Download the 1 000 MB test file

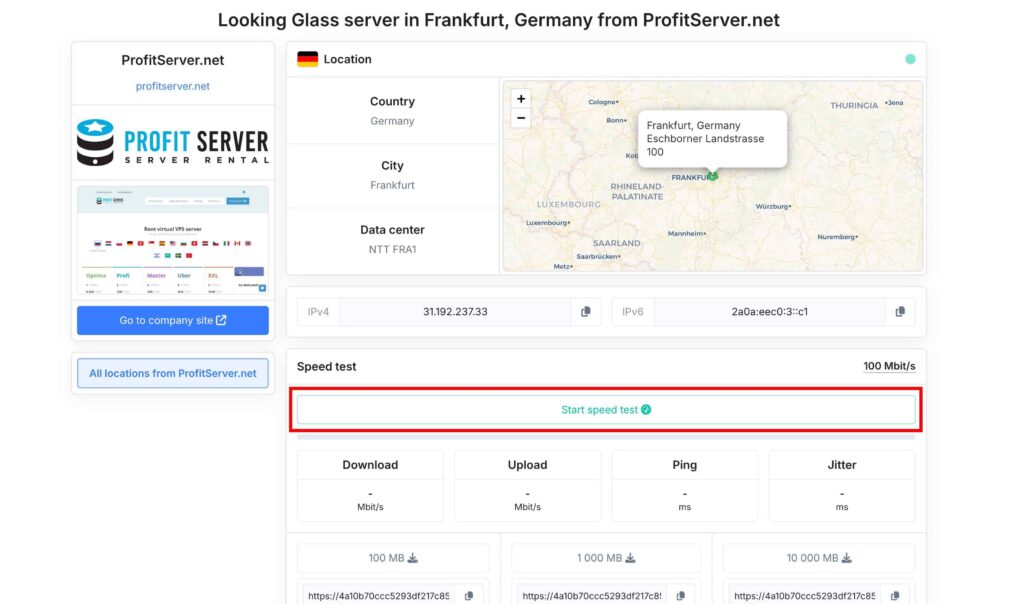(606, 558)
